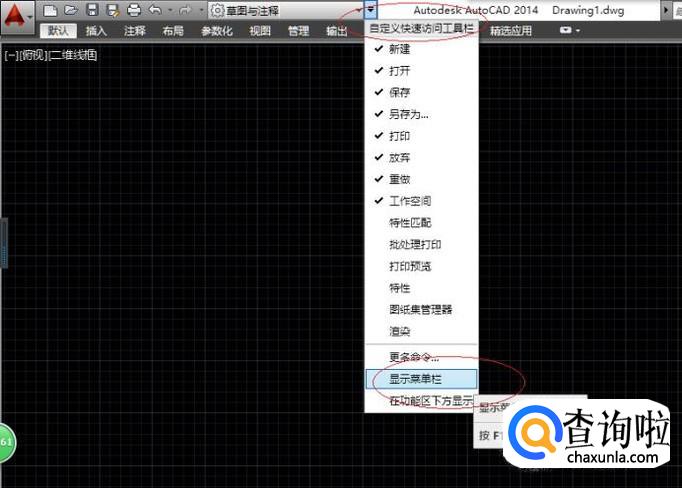Select the 管理 ribbon tab
Image resolution: width=682 pixels, height=488 pixels.
[298, 31]
